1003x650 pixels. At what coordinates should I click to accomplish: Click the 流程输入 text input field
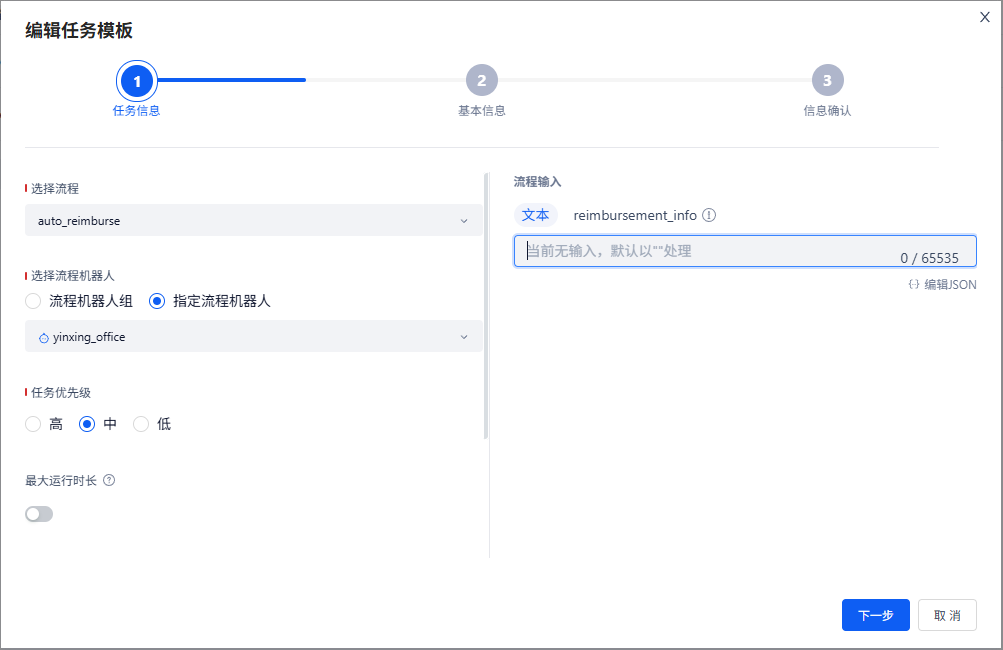[700, 250]
